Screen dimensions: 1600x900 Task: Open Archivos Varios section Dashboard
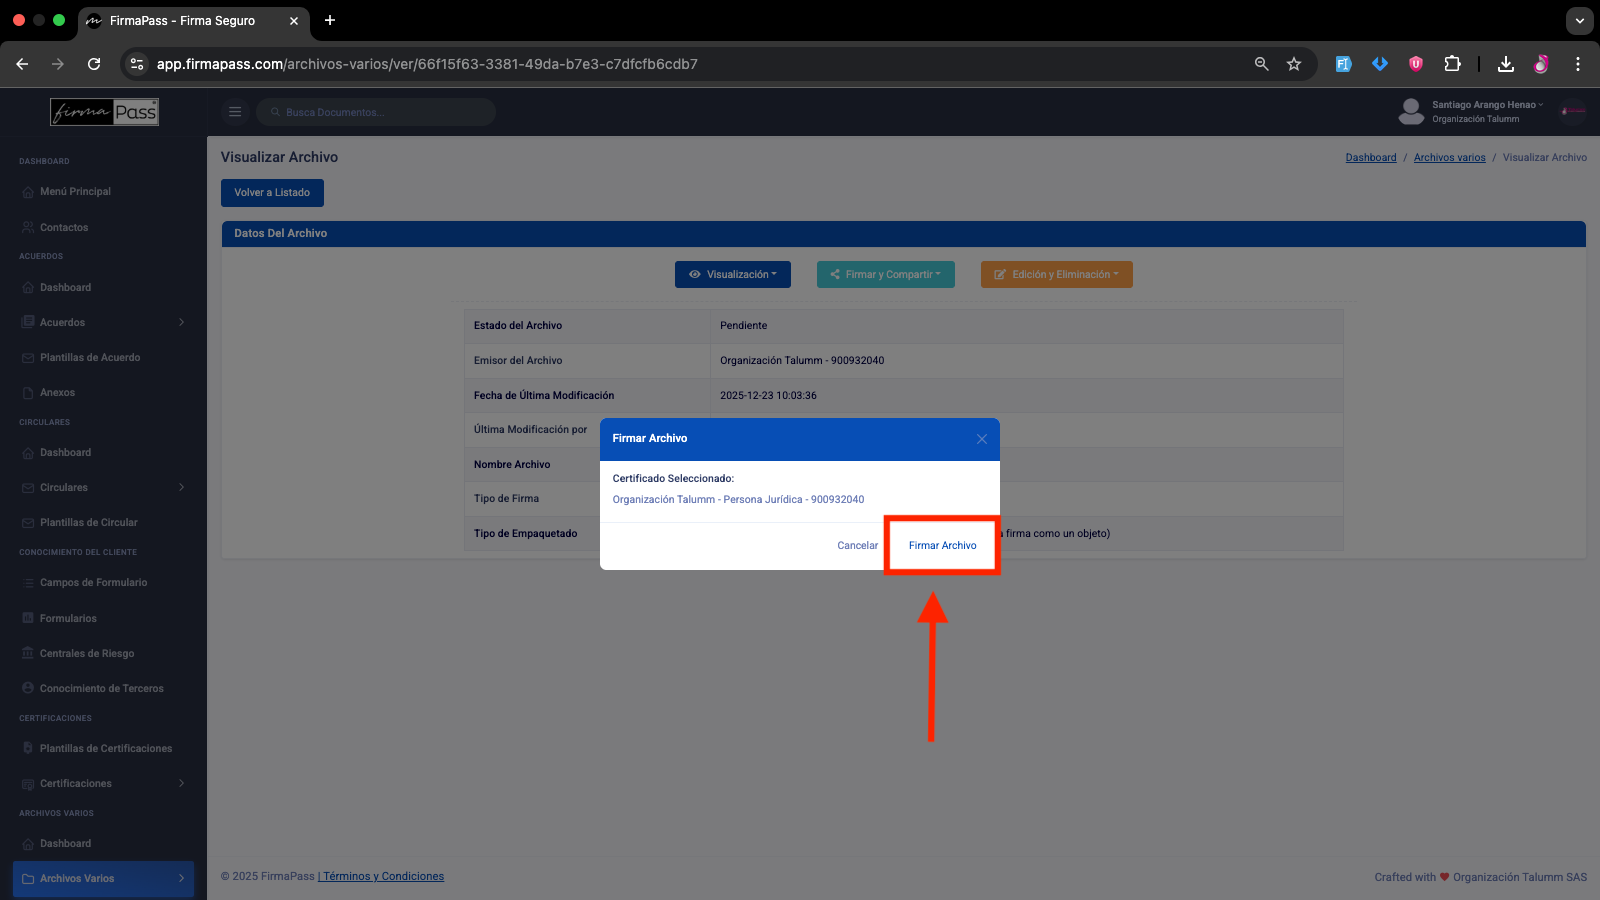[65, 843]
